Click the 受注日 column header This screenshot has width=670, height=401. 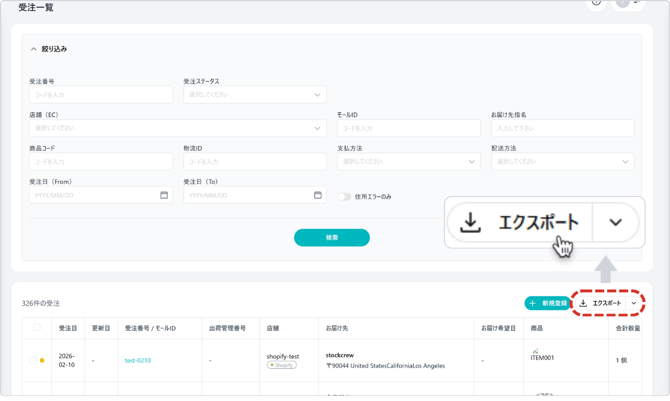tap(67, 328)
